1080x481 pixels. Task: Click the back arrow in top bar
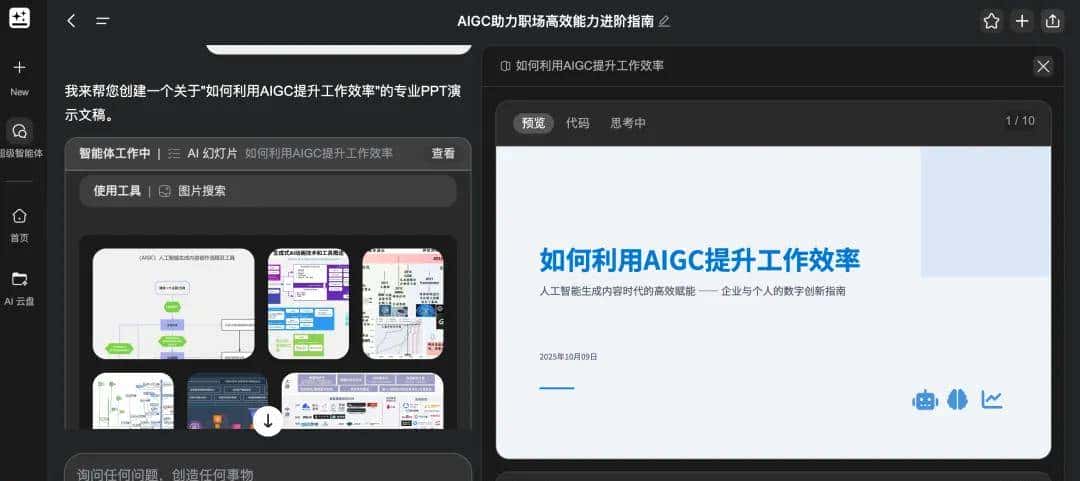tap(71, 21)
